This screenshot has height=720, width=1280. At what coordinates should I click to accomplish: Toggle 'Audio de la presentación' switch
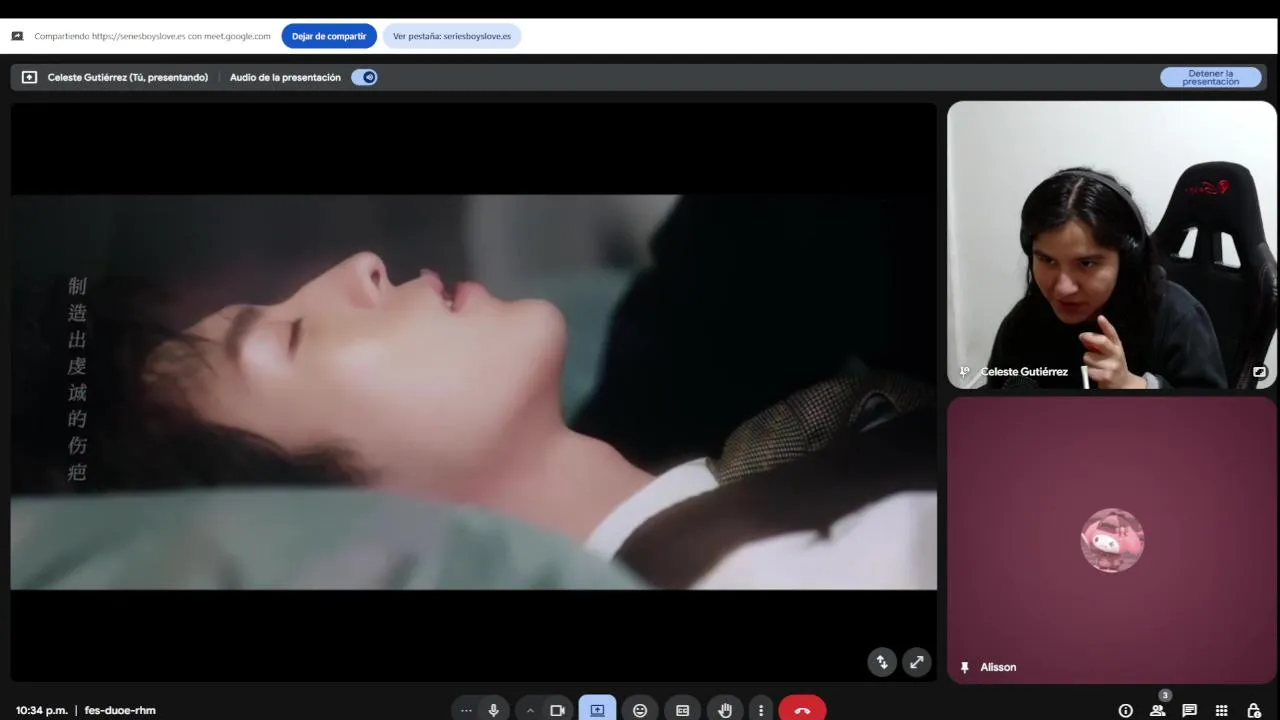click(364, 77)
